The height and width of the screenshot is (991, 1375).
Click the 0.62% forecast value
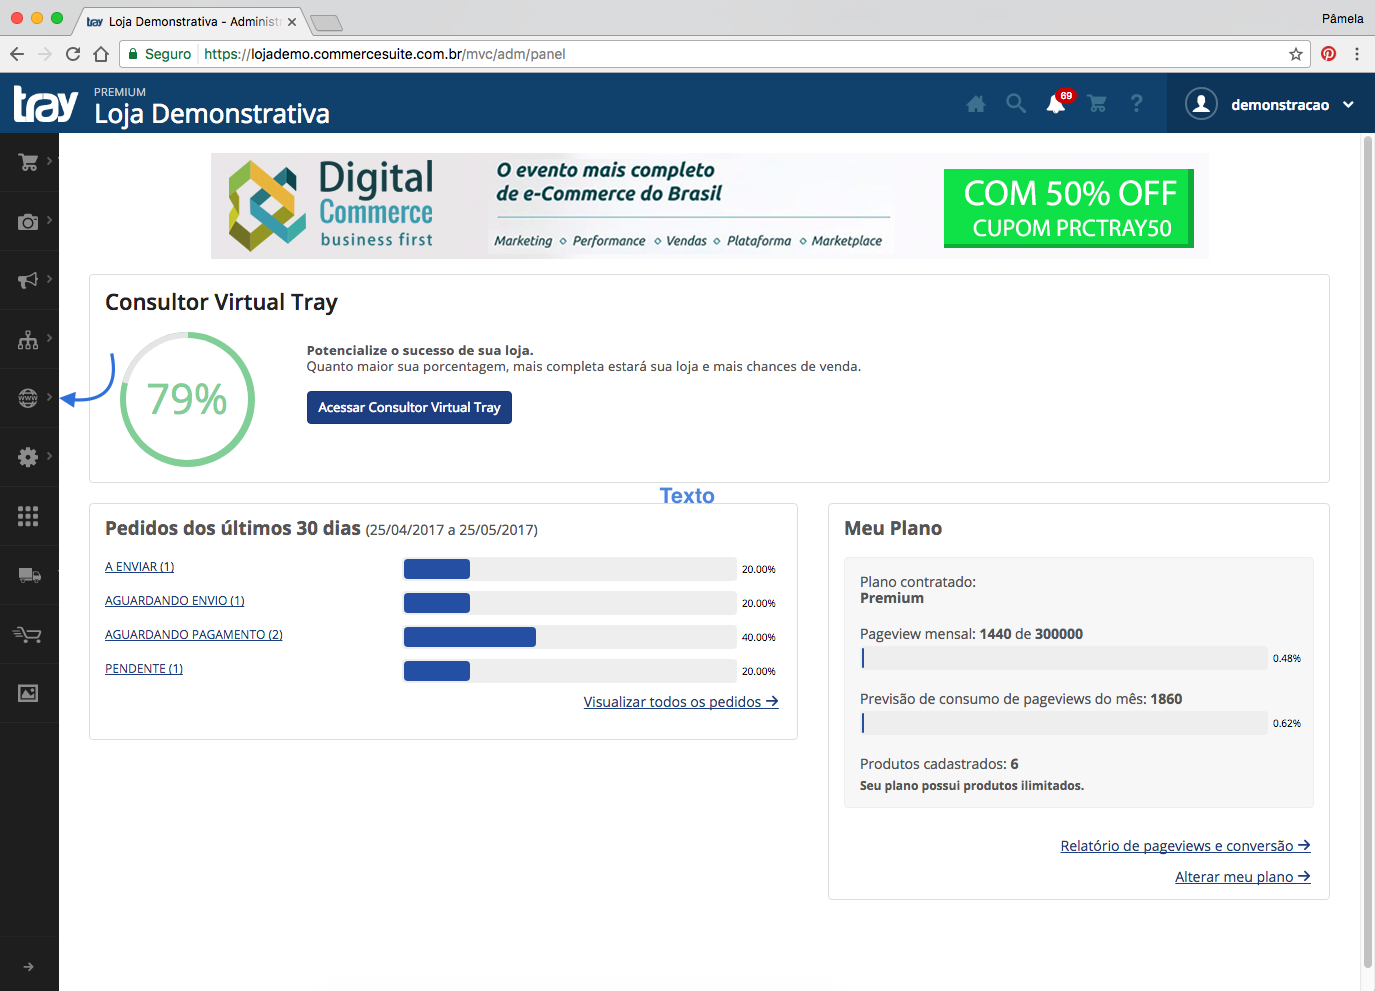pos(1287,723)
